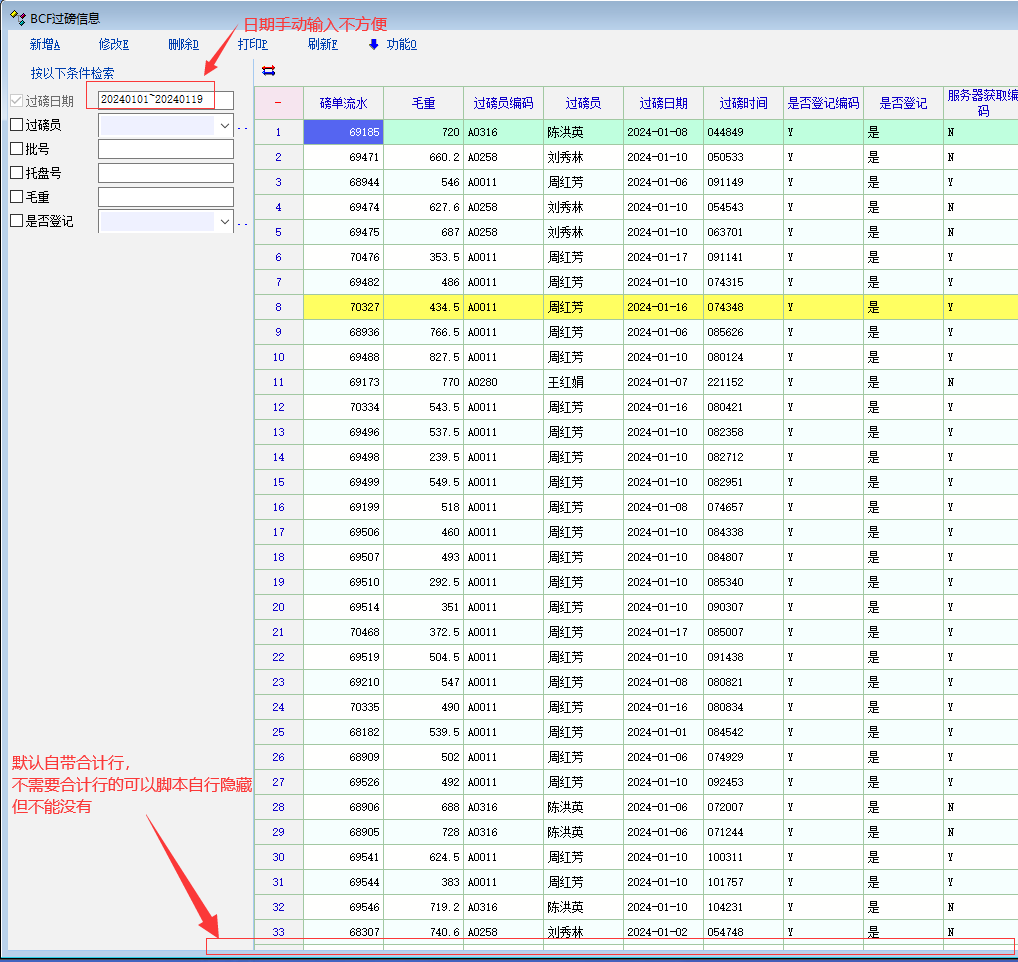1018x962 pixels.
Task: Click the red minus corner cell of grid
Action: click(x=278, y=103)
